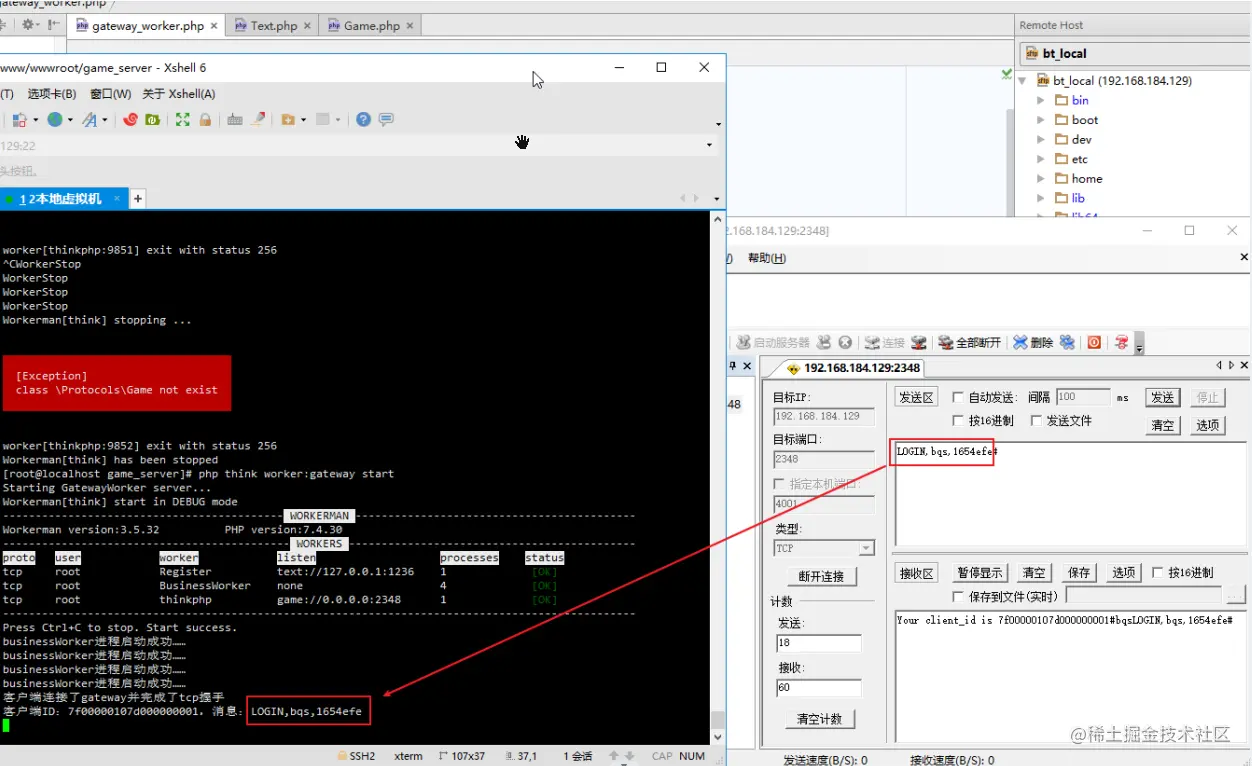Click the 发送 count field showing 18
This screenshot has height=766, width=1252.
818,643
